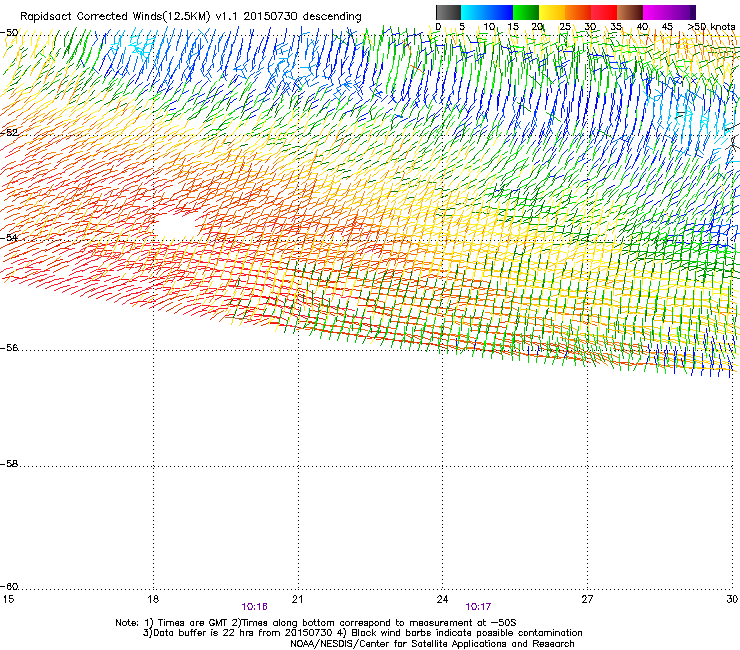Click the "45" label under the color scale
740x650 pixels.
pyautogui.click(x=667, y=27)
